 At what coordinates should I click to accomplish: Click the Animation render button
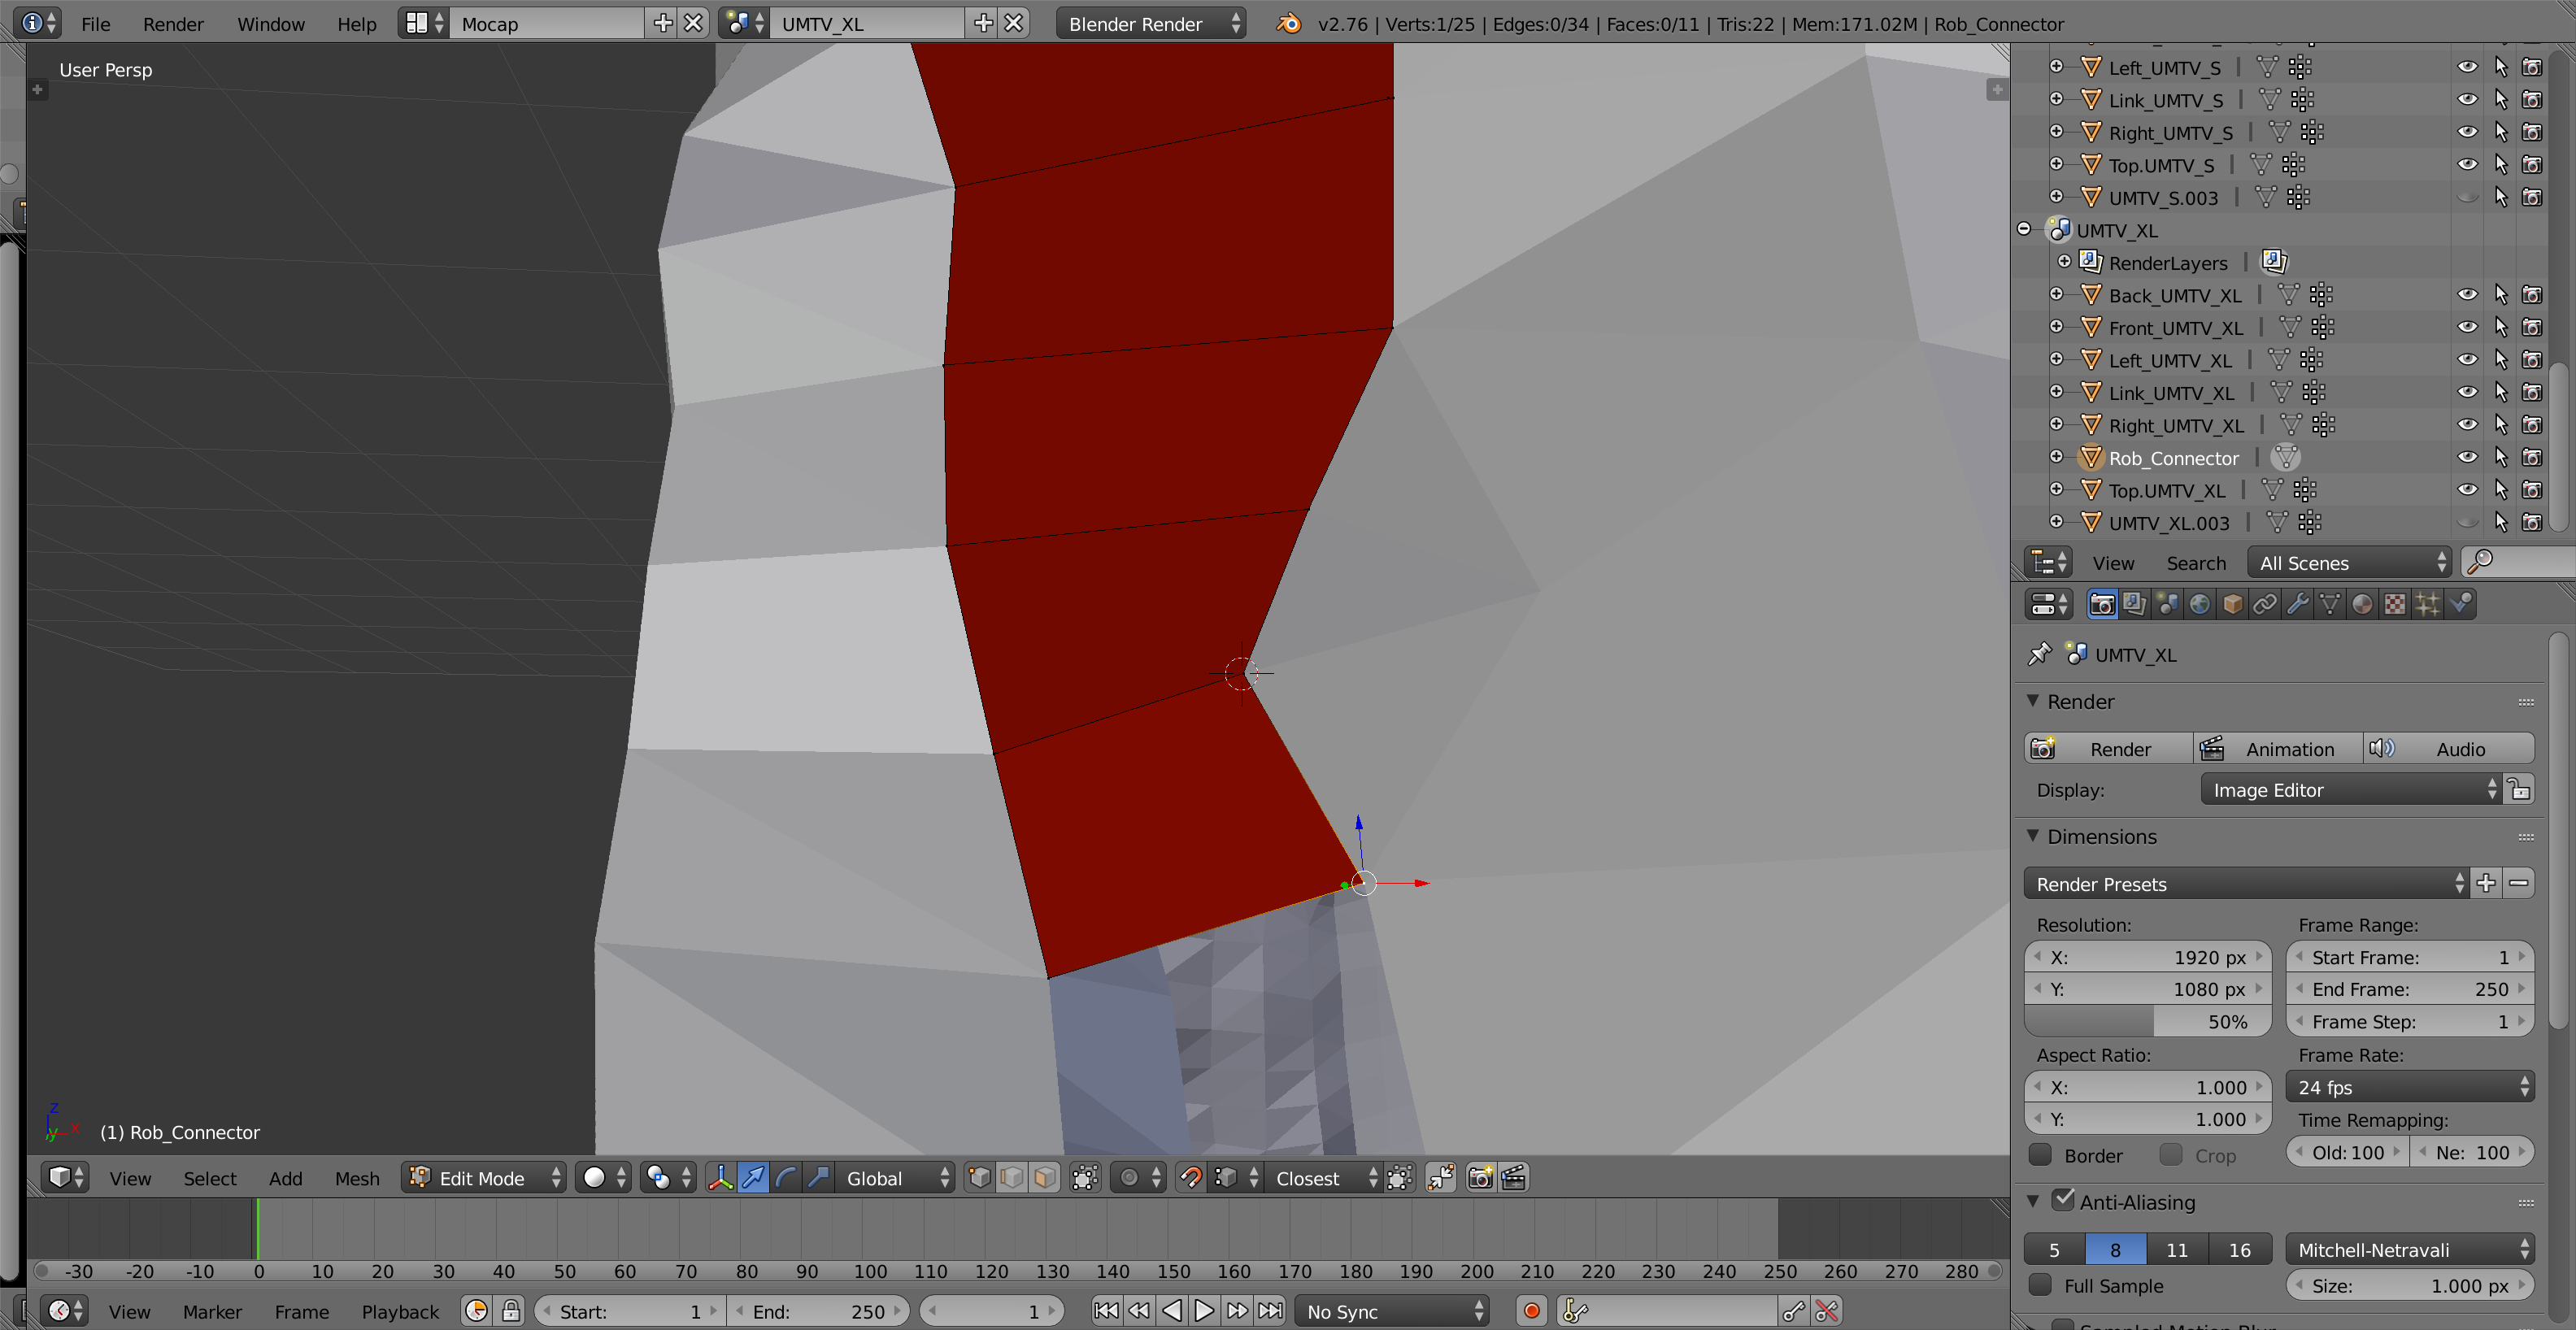pyautogui.click(x=2279, y=749)
